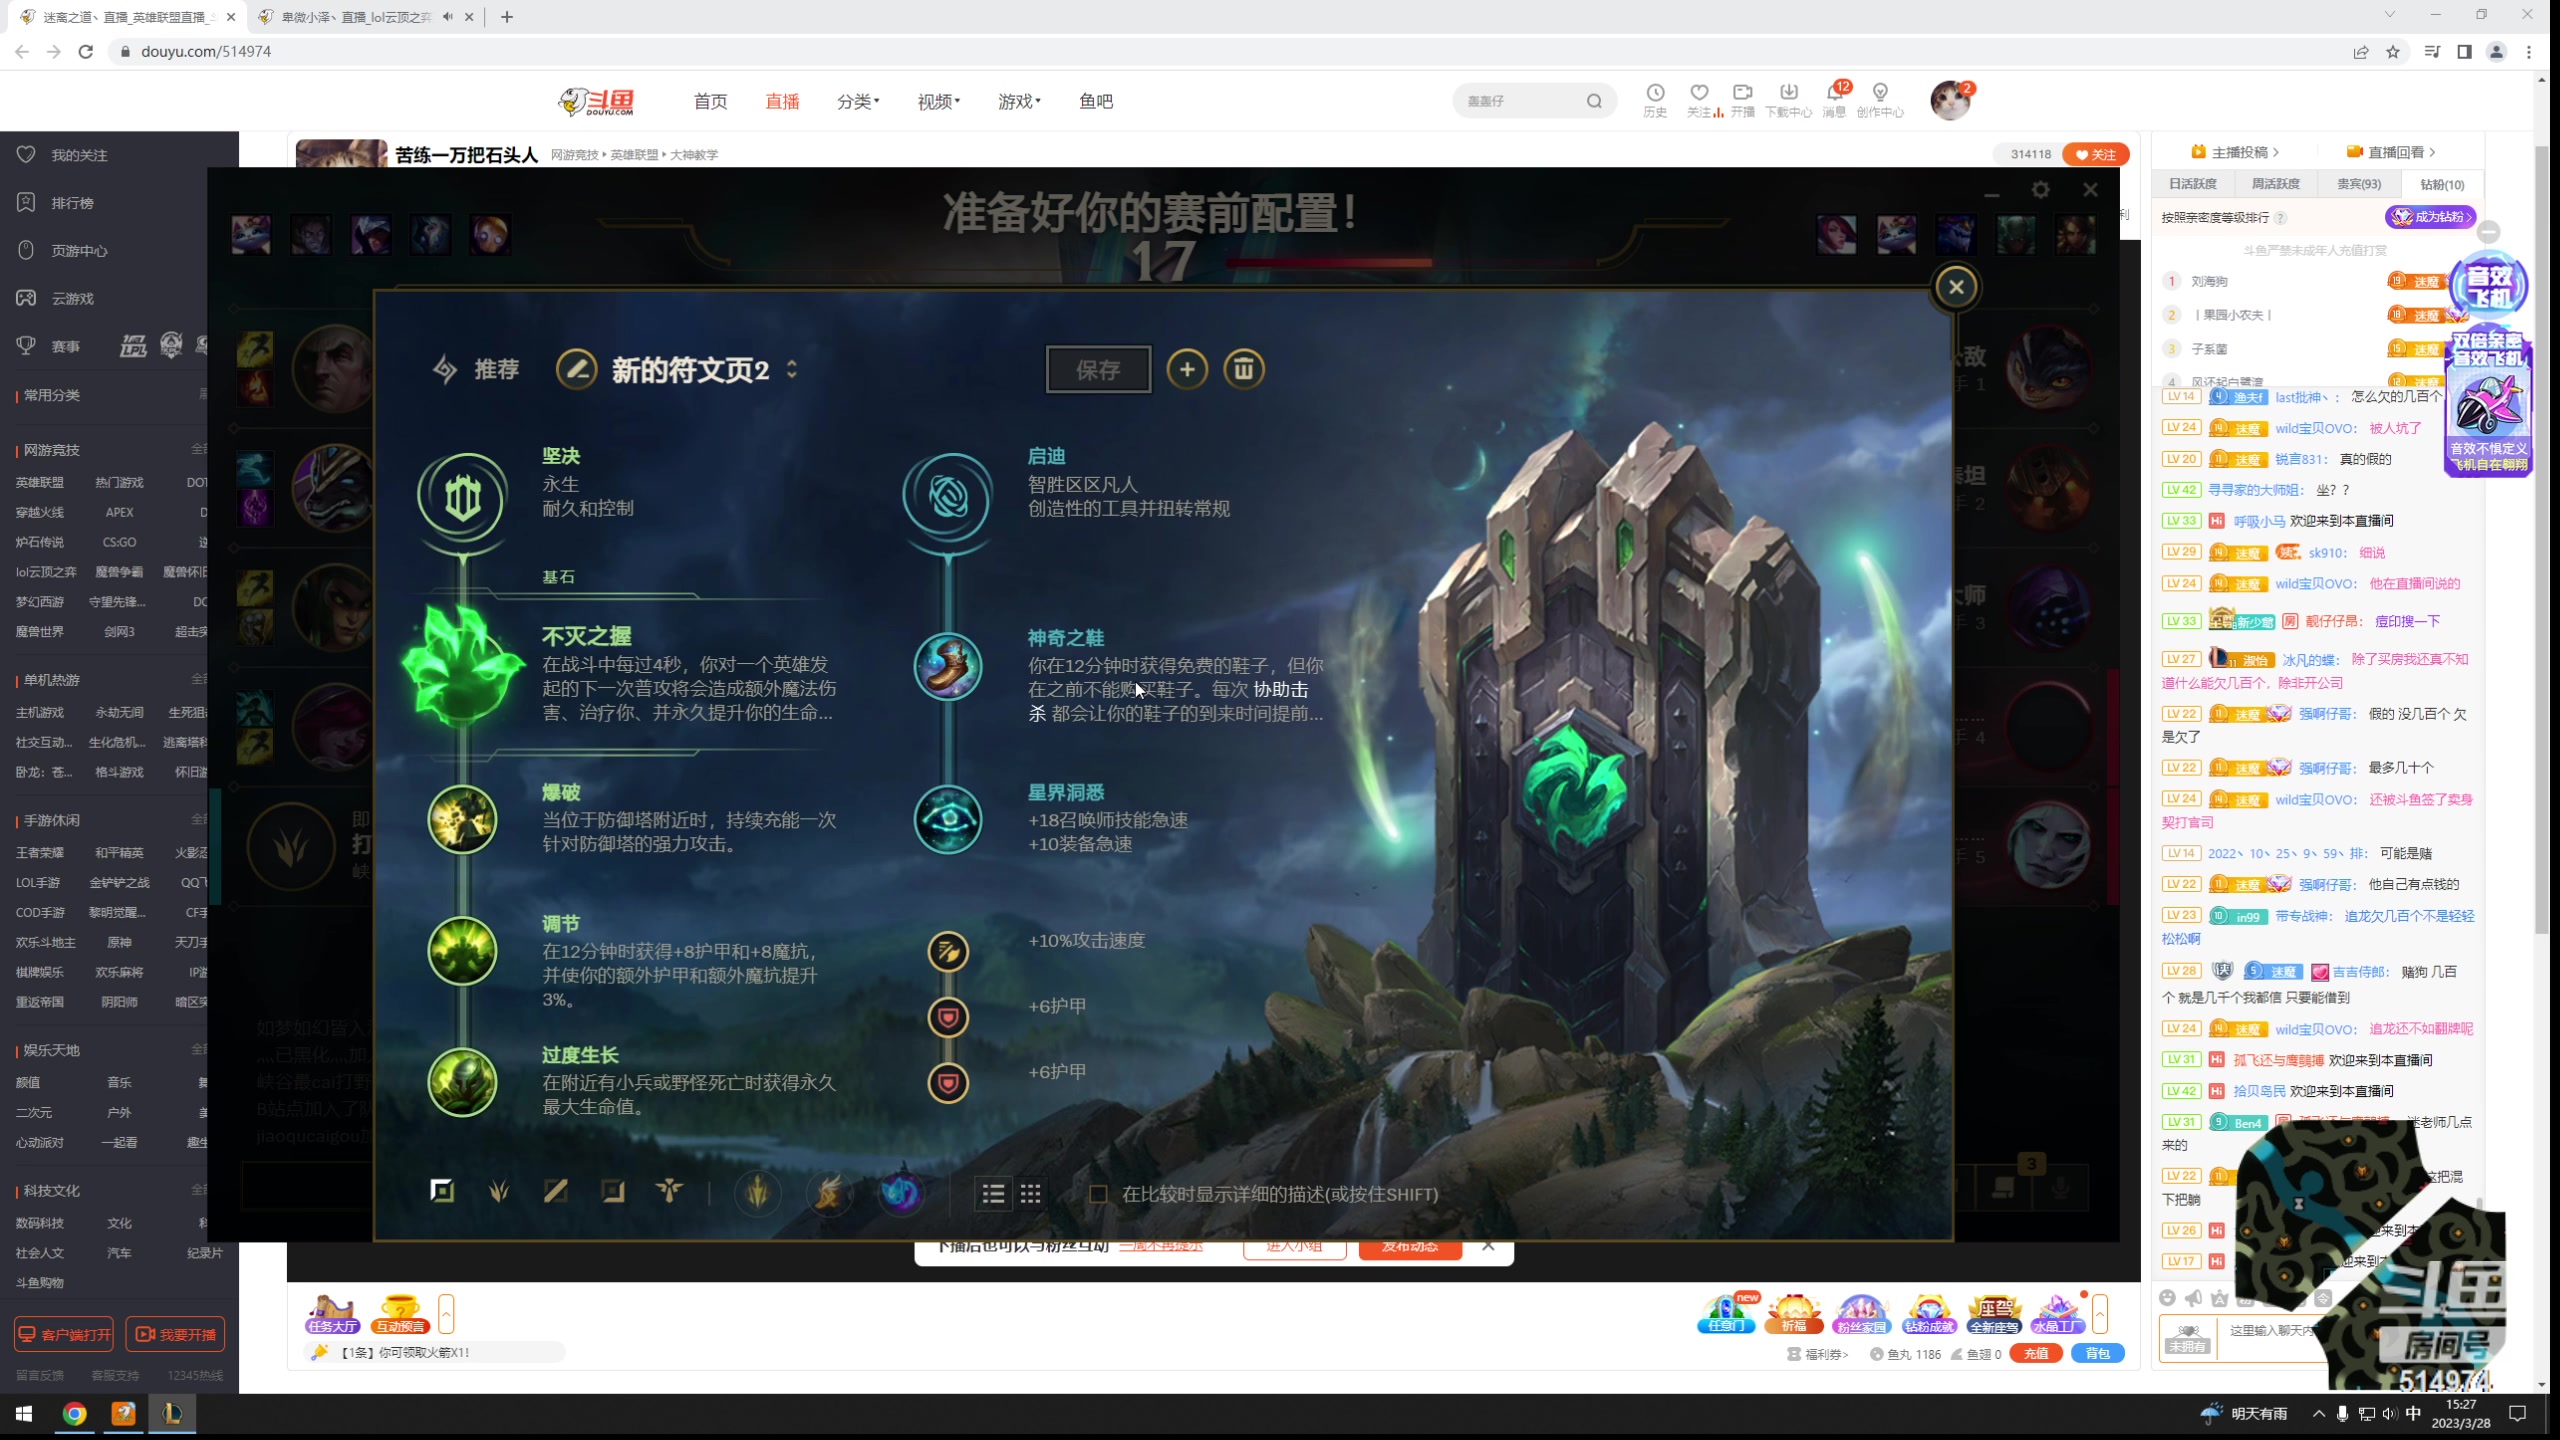The height and width of the screenshot is (1440, 2560).
Task: Switch runes display to grid view
Action: [1031, 1193]
